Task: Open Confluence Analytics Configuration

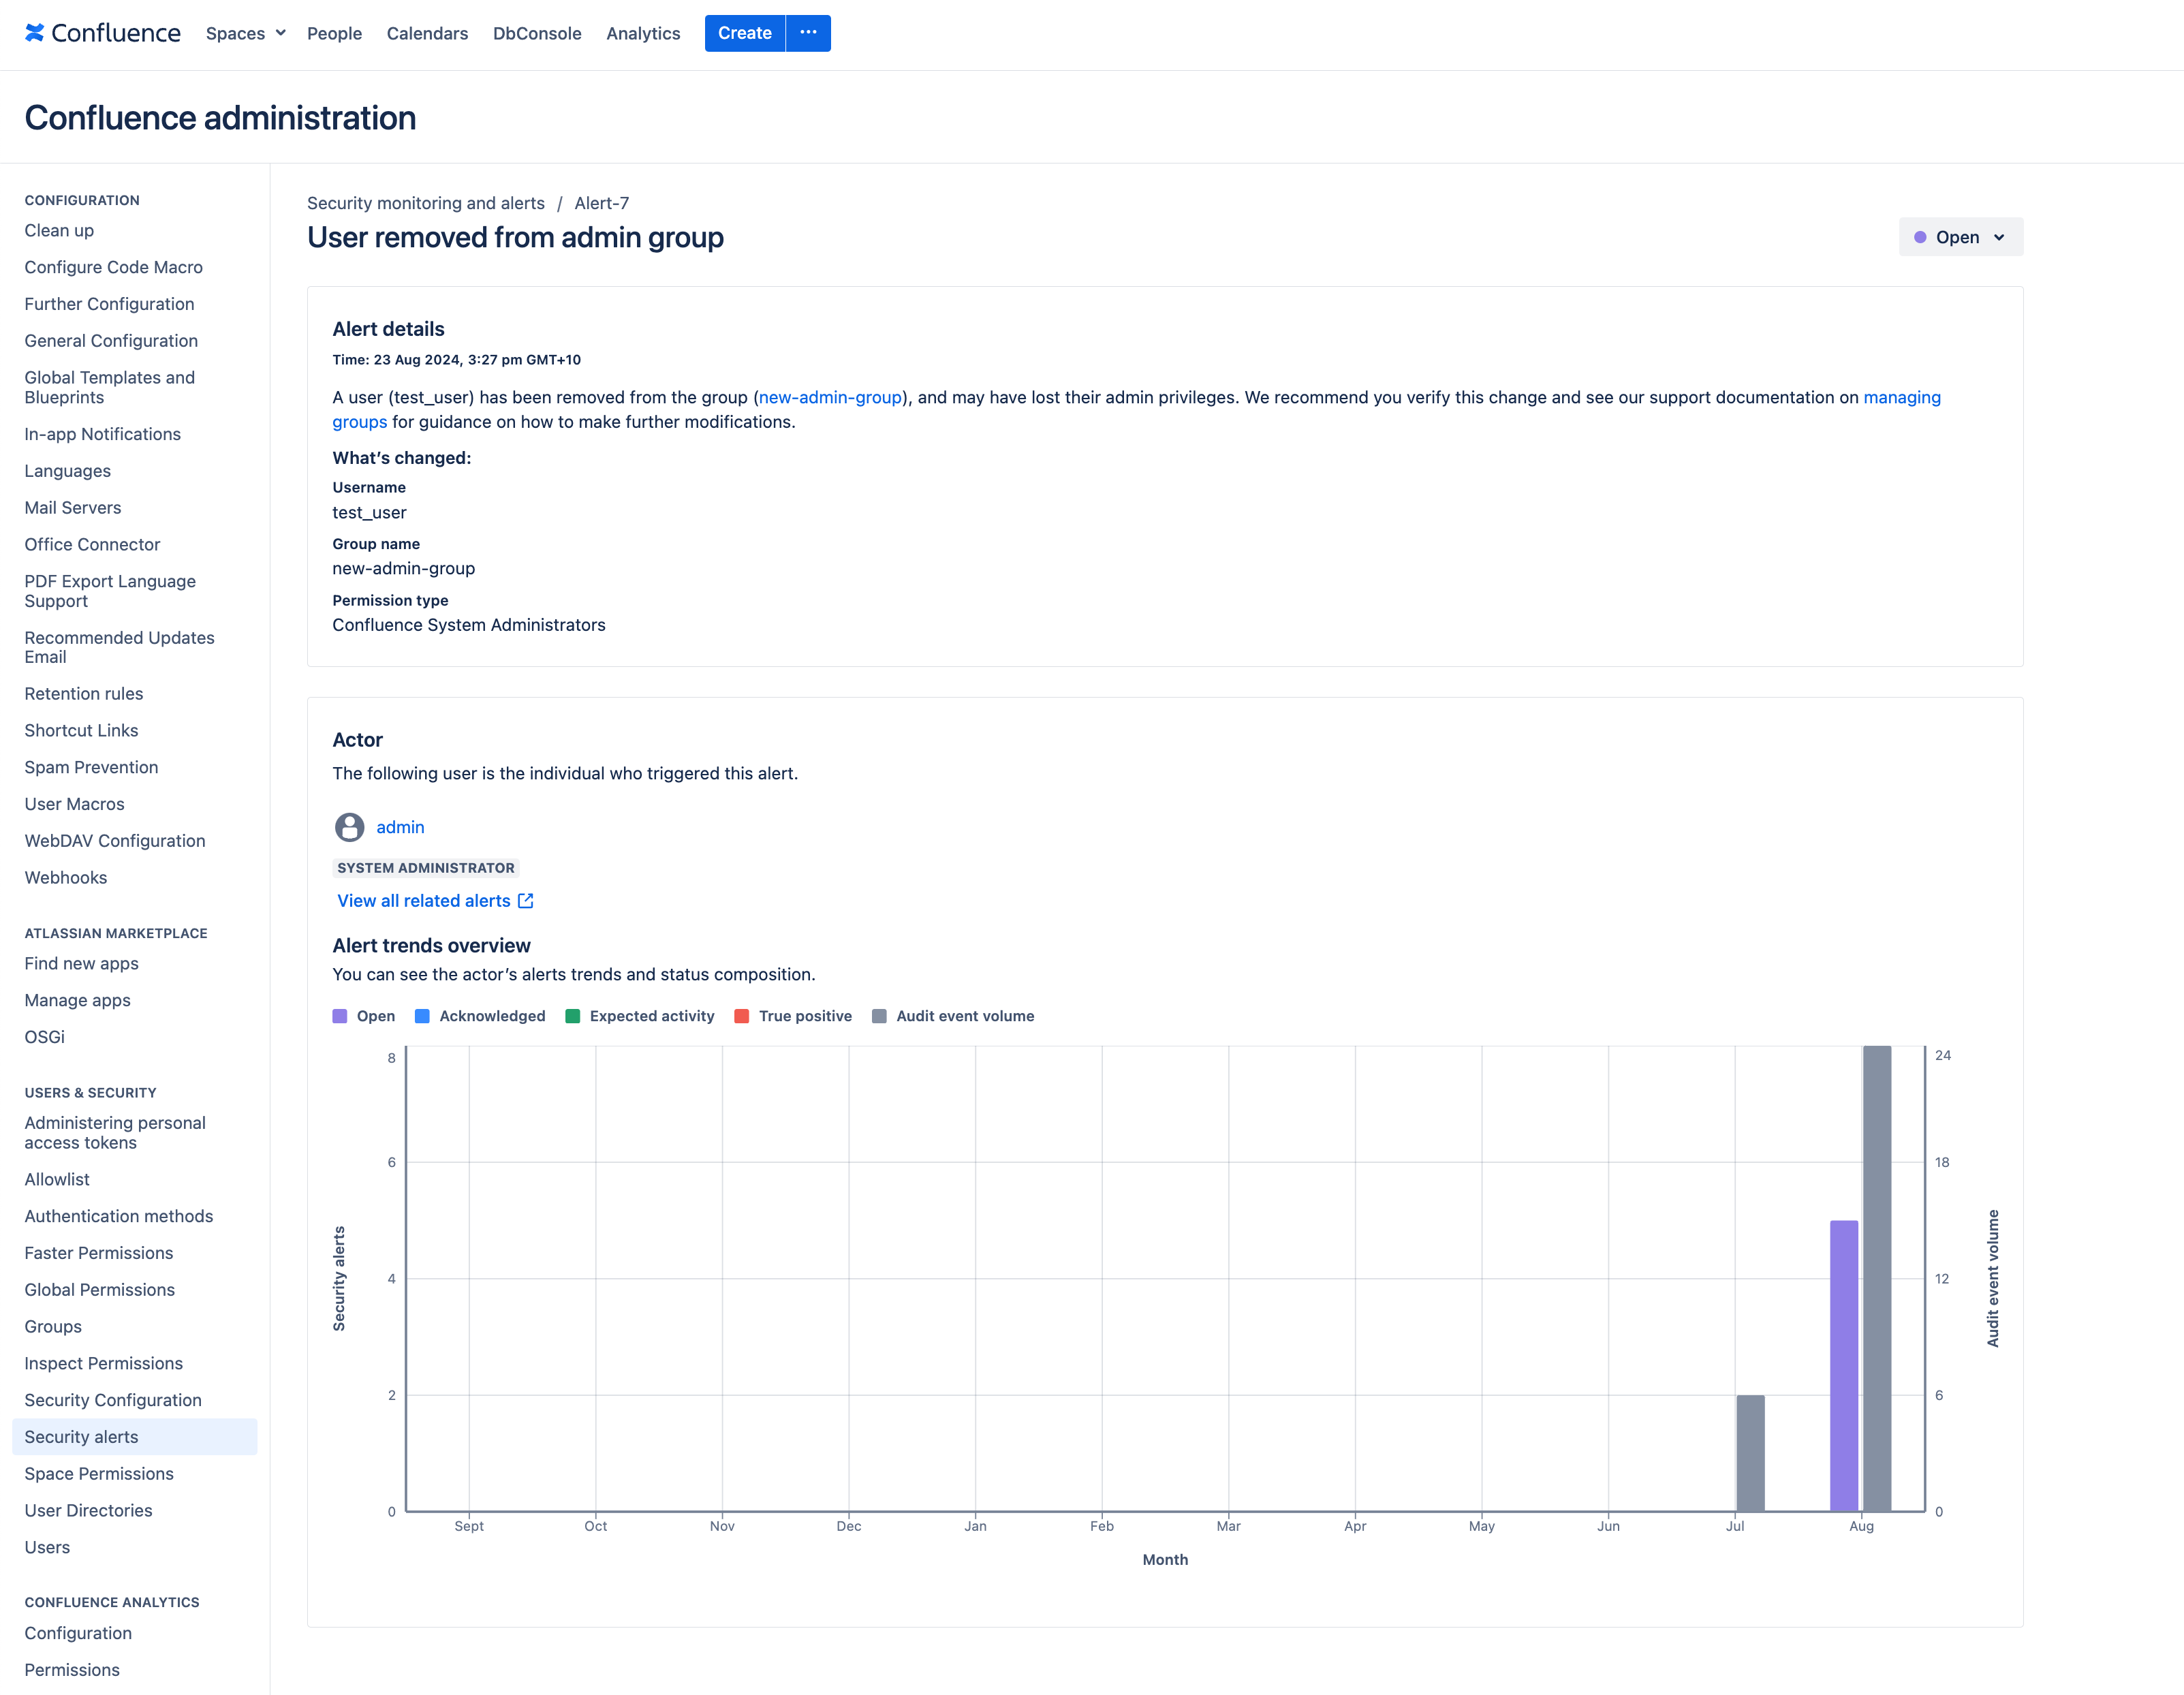Action: [78, 1634]
